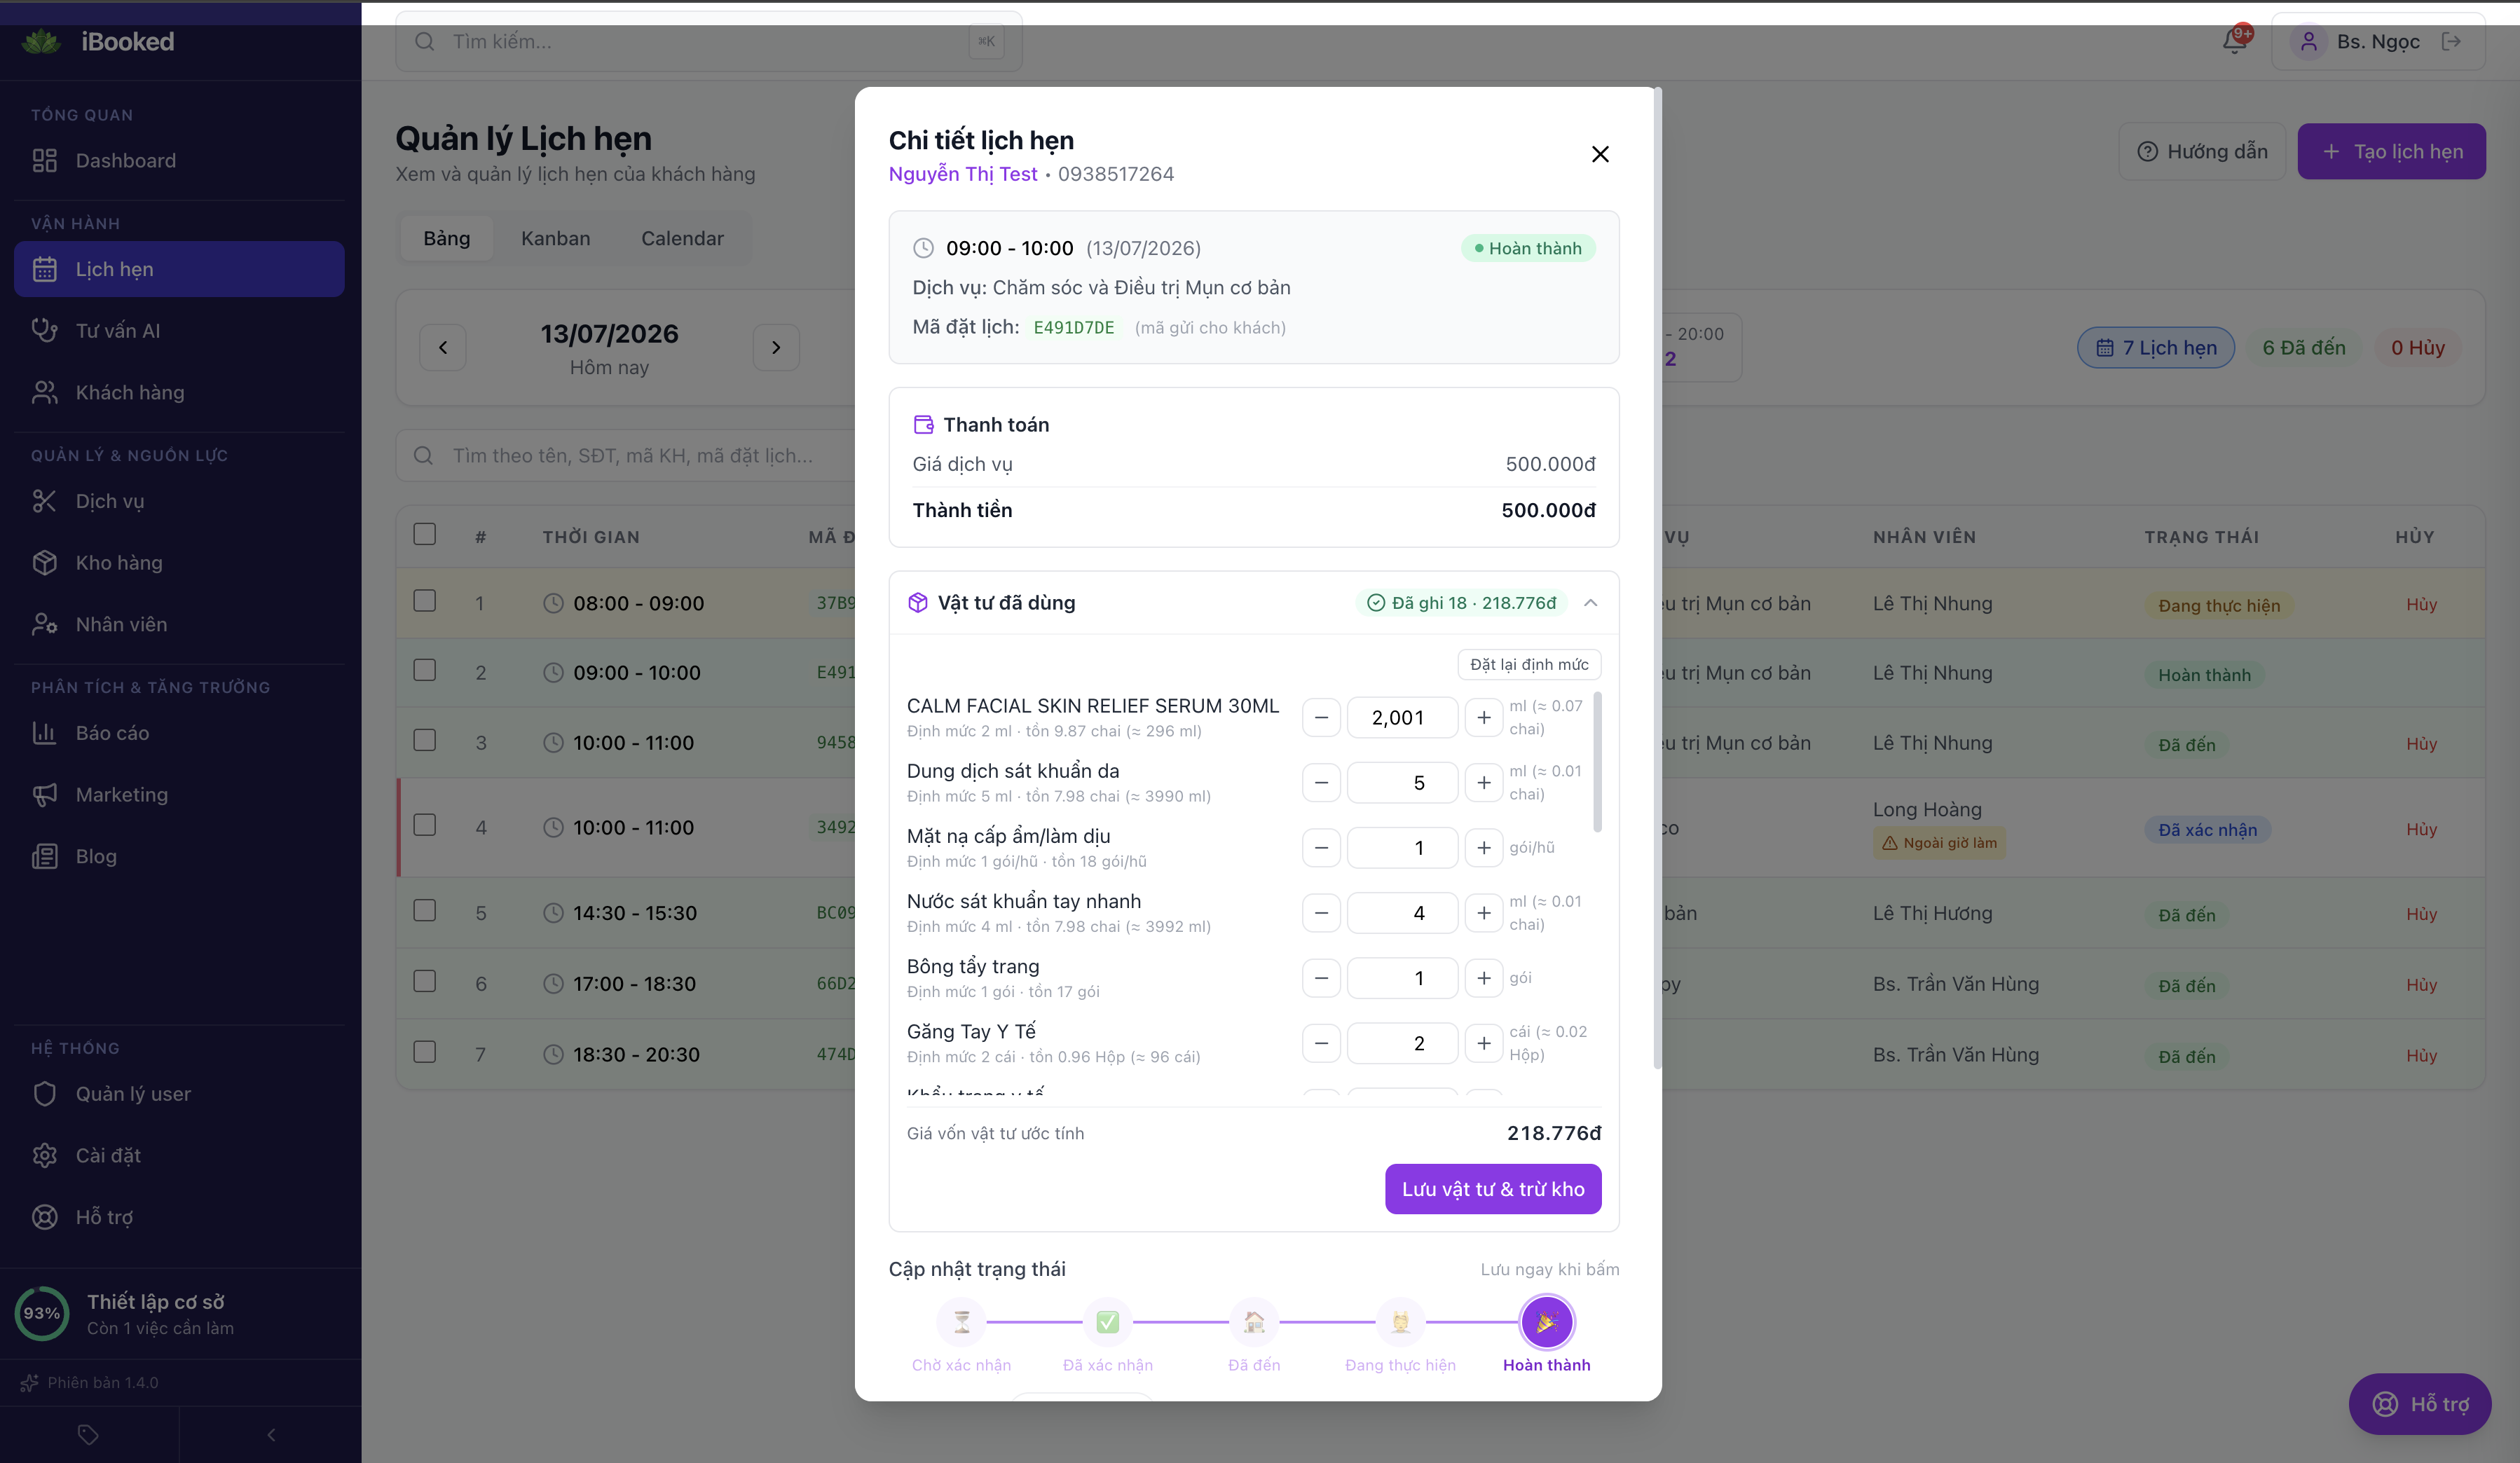Click the tag icon at sidebar bottom
2520x1463 pixels.
(88, 1435)
